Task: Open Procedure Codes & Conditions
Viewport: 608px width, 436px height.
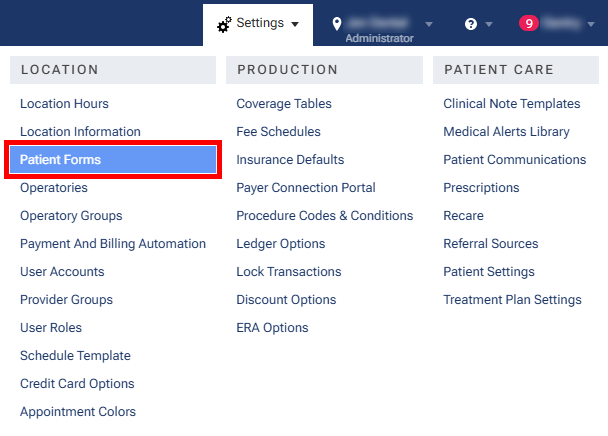Action: (324, 216)
